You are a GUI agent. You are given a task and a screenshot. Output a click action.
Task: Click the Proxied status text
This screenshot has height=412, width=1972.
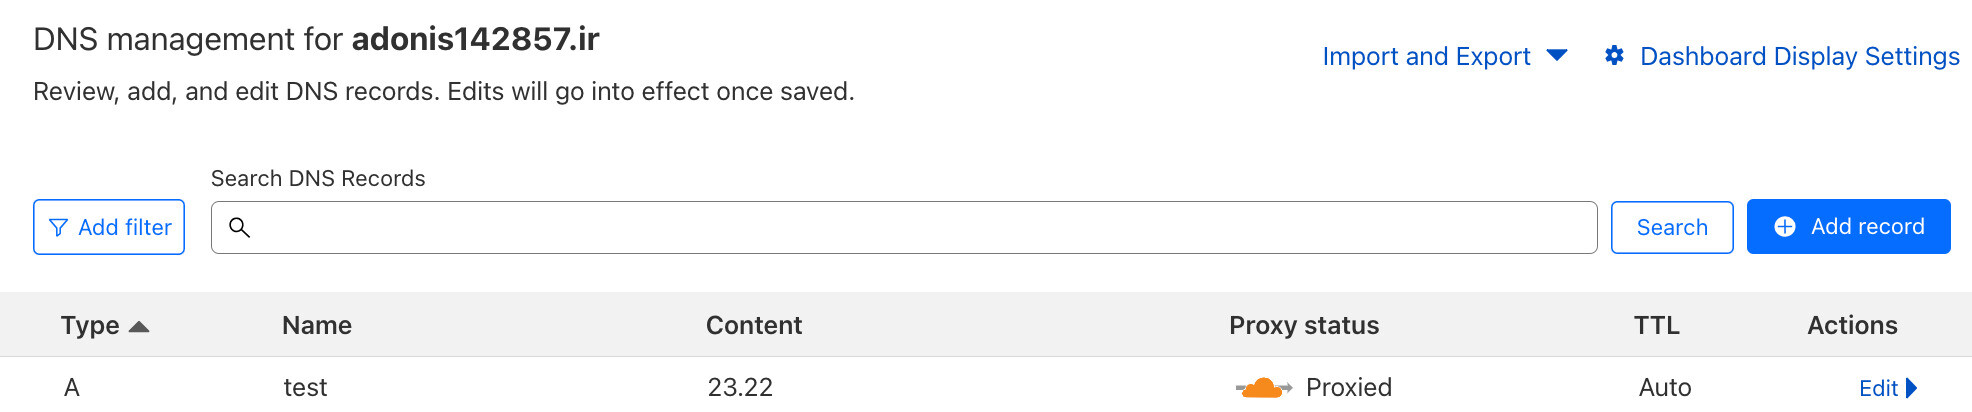tap(1348, 387)
